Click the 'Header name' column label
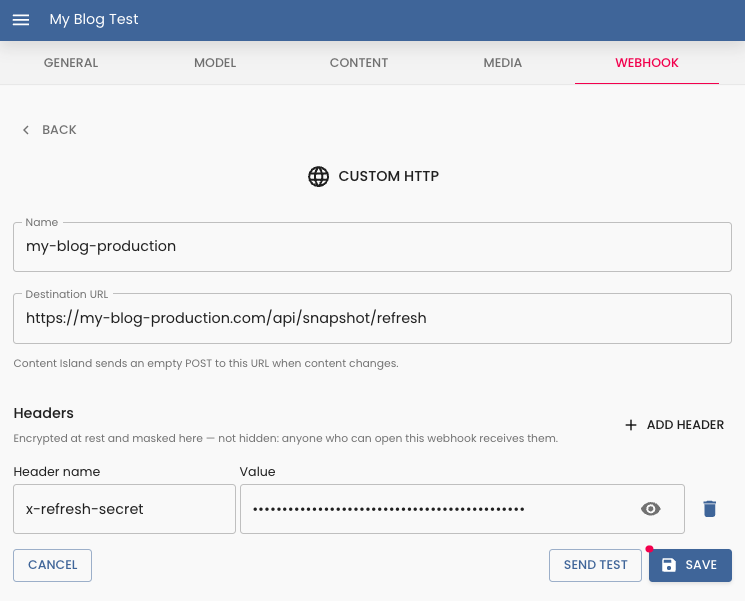This screenshot has width=745, height=601. (x=57, y=471)
